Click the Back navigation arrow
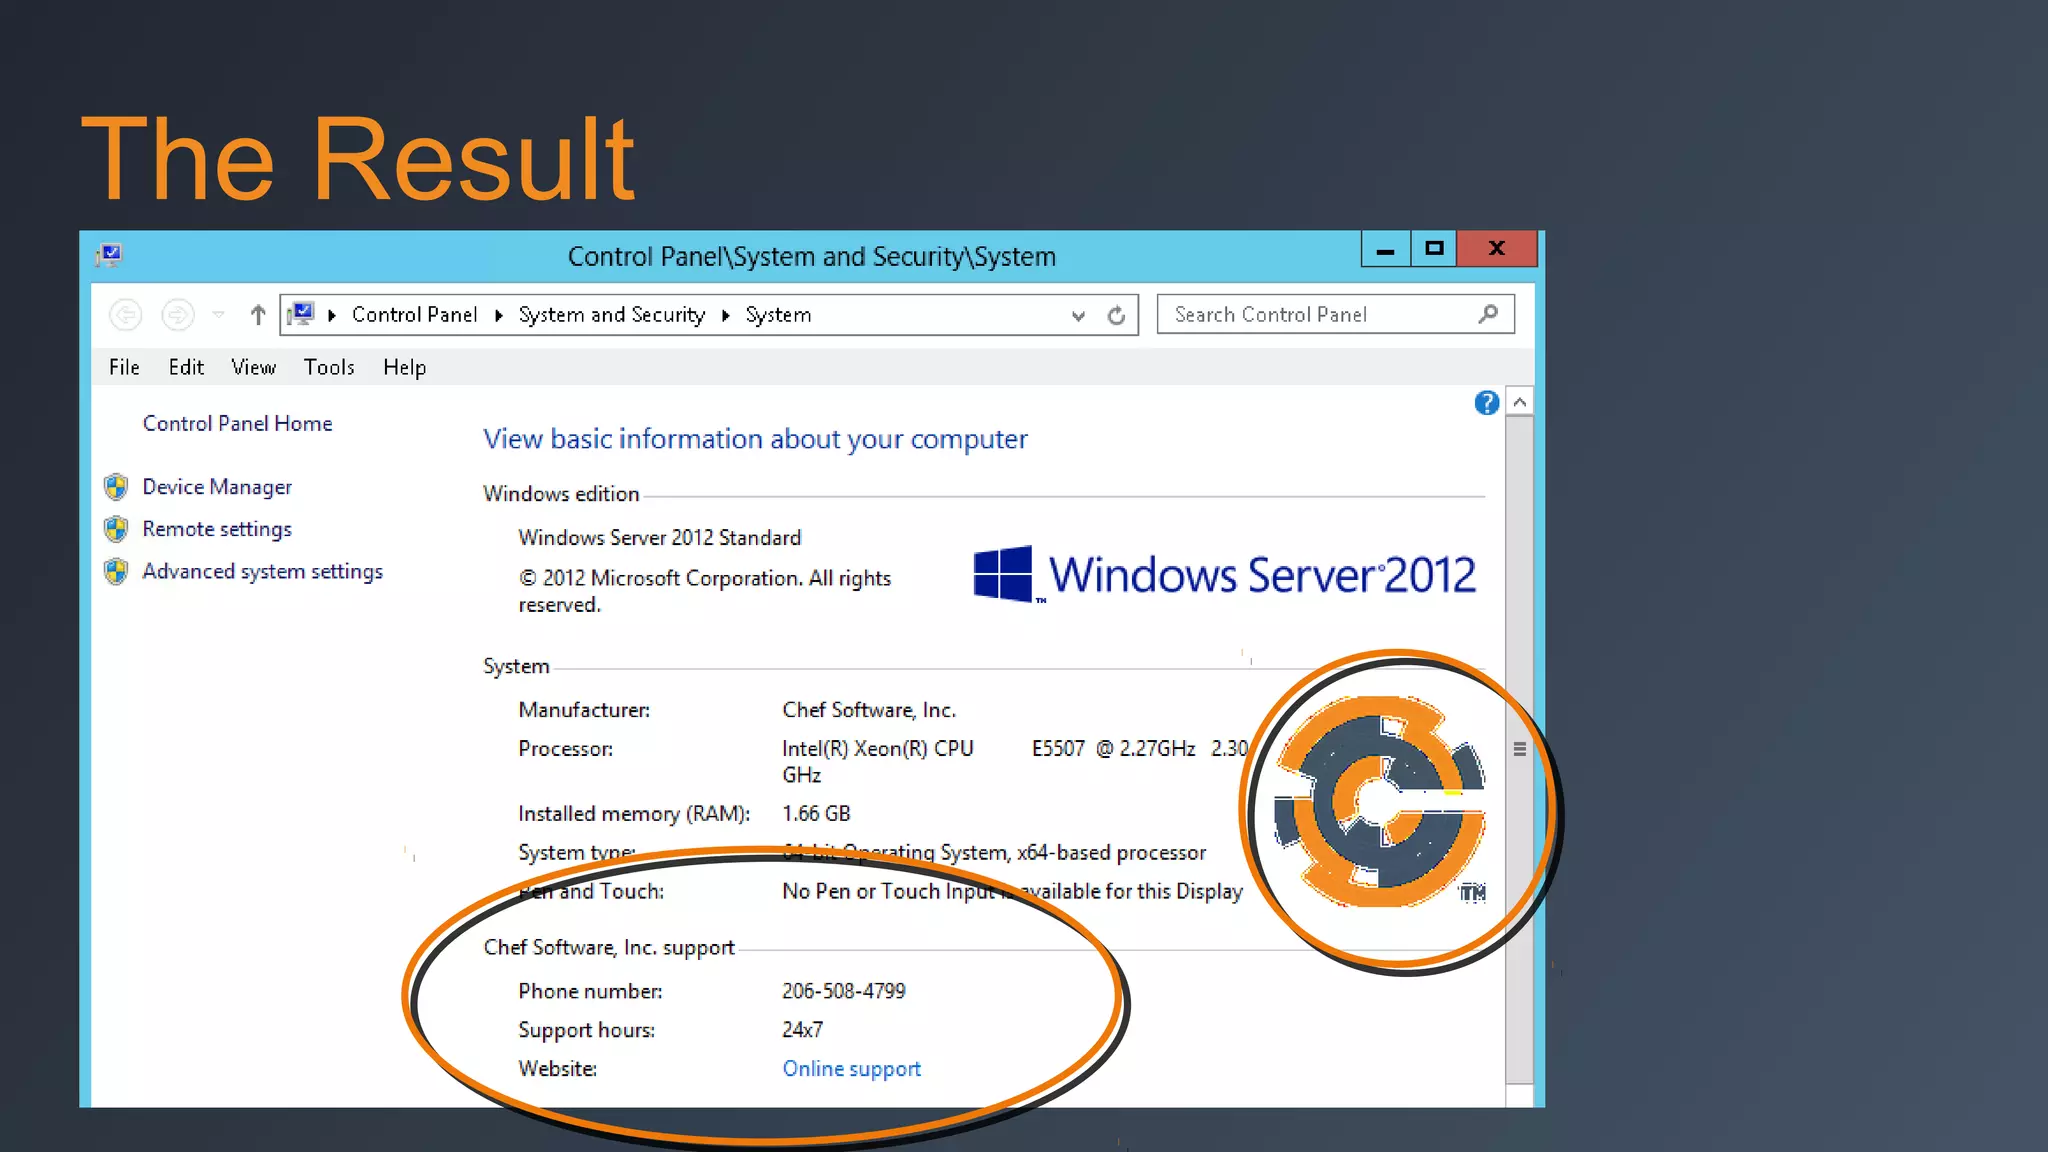 (x=125, y=315)
